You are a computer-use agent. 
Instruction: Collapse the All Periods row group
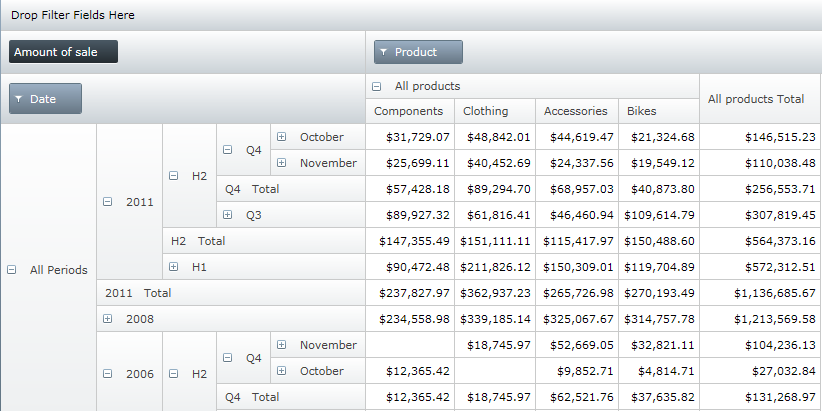pos(12,270)
